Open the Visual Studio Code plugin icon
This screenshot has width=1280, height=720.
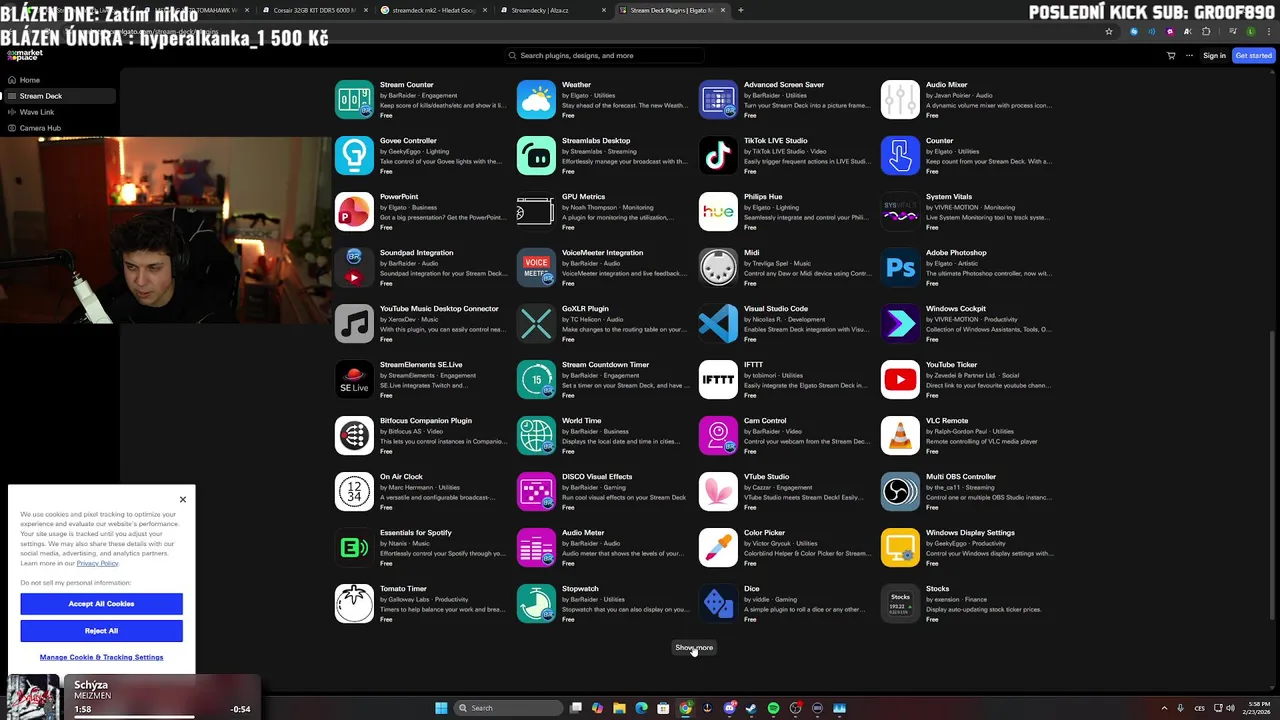[718, 323]
